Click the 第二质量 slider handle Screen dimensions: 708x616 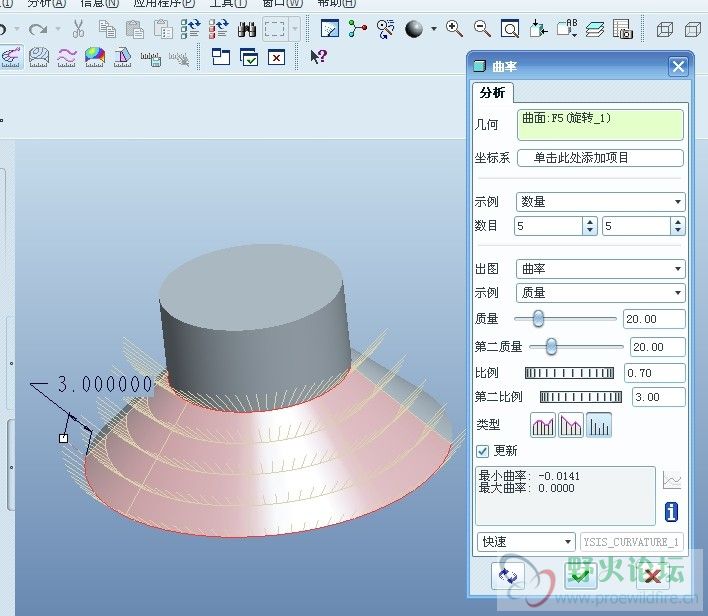551,347
